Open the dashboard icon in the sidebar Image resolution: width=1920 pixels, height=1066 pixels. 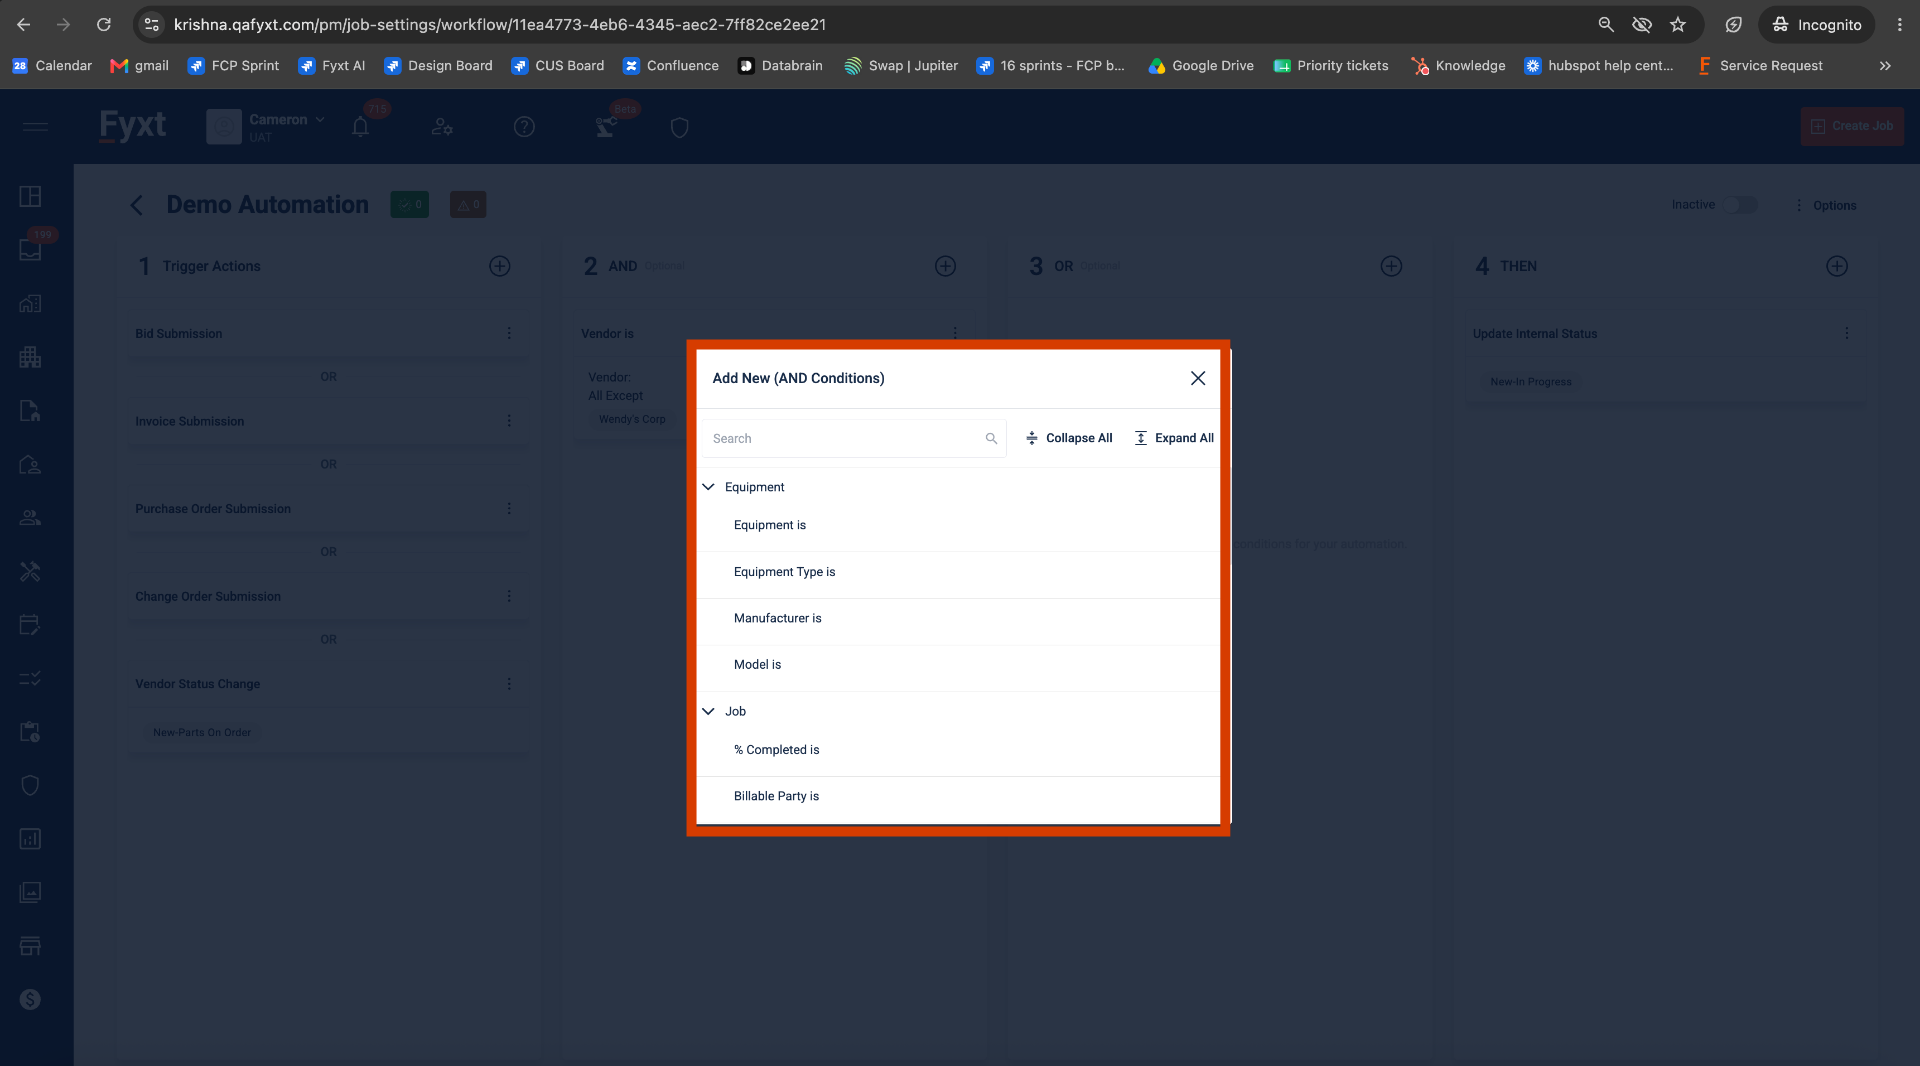coord(30,196)
